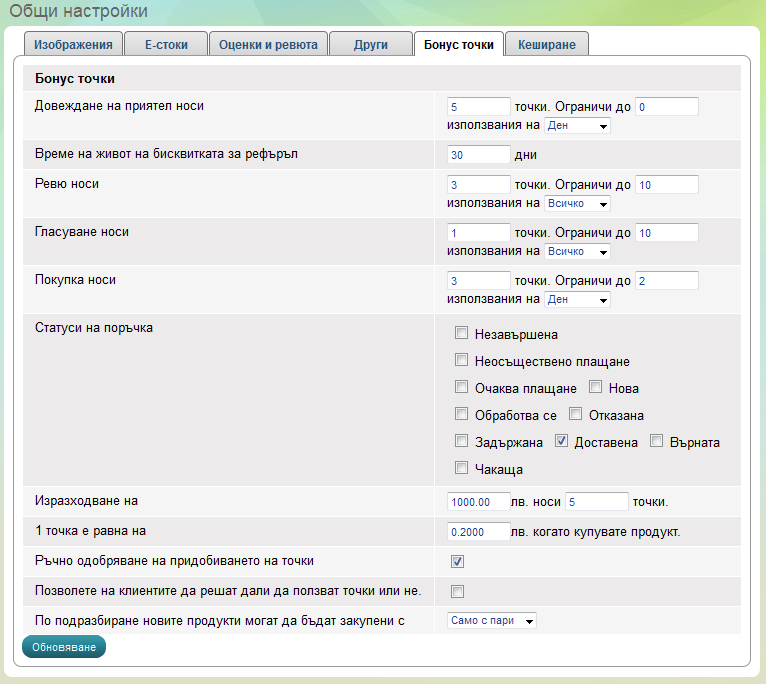Enable the Незавършена order status checkbox

[x=461, y=333]
